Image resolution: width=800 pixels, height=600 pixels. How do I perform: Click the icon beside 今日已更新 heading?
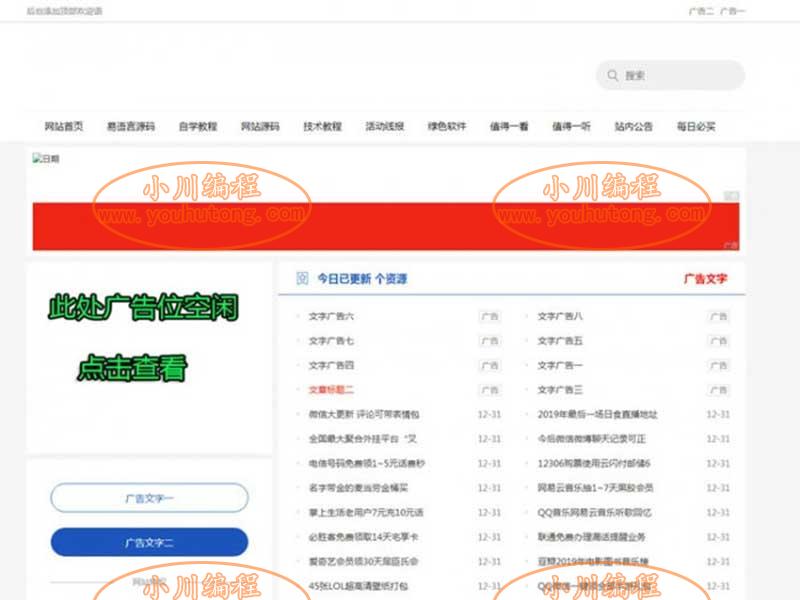(302, 278)
